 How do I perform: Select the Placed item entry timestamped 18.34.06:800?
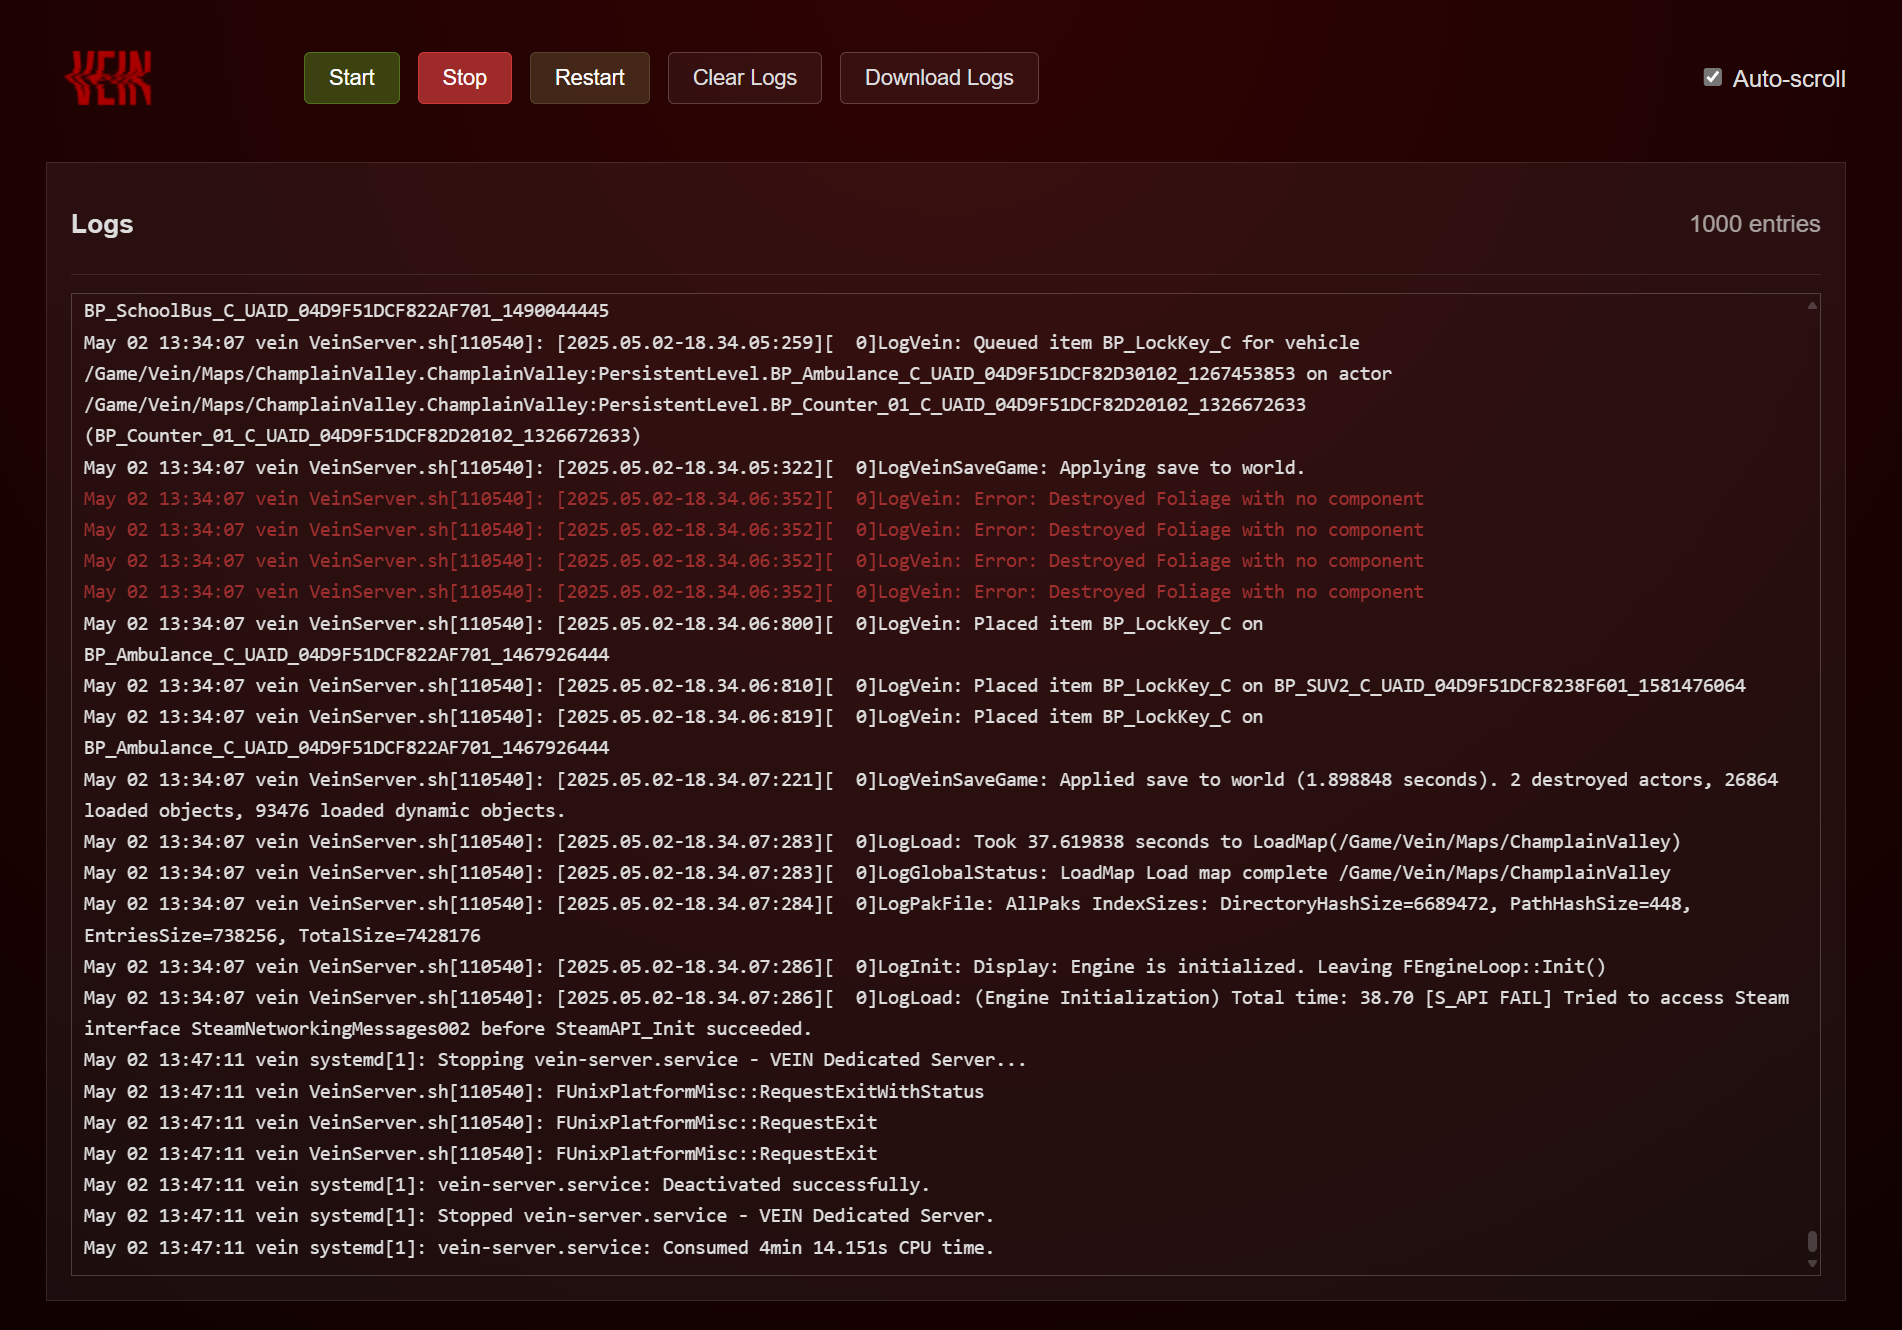coord(673,639)
